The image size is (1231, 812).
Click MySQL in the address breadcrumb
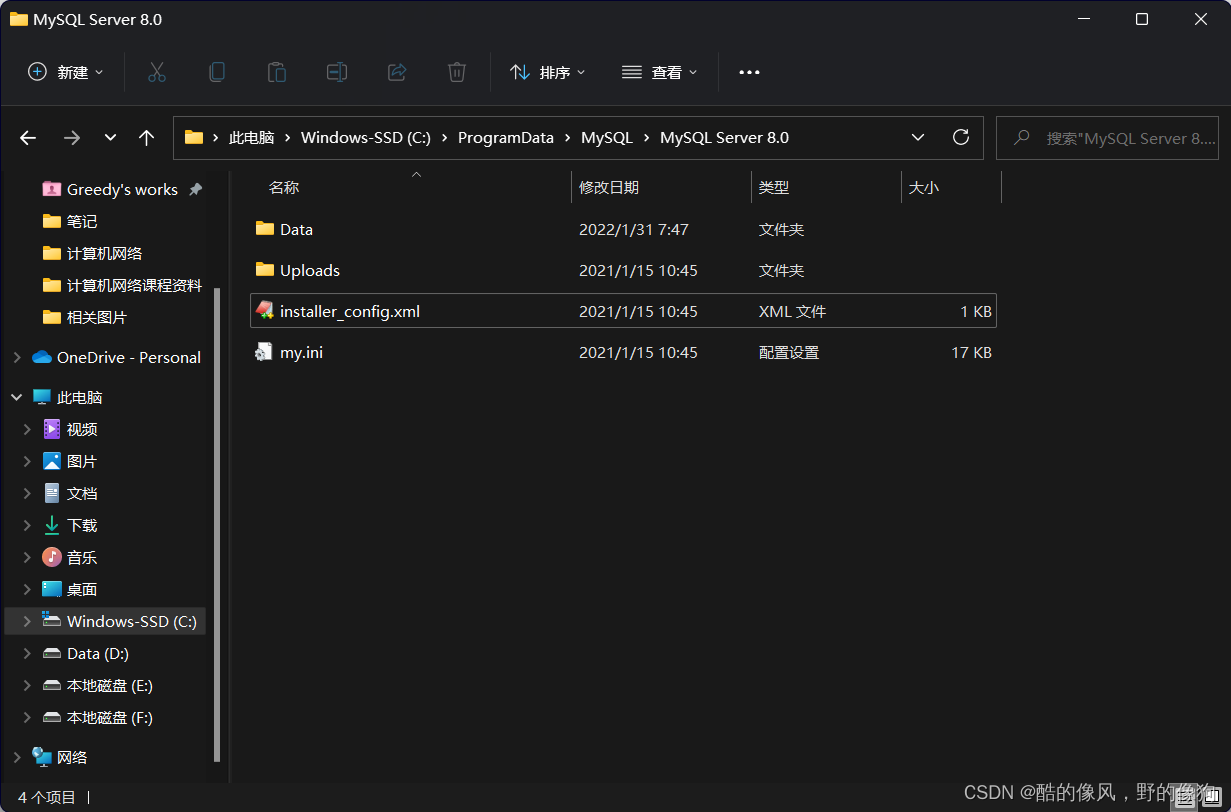pos(607,138)
